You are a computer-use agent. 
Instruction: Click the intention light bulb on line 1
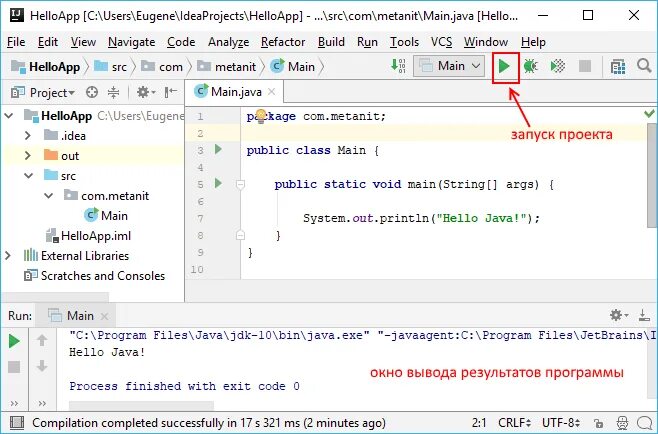click(x=261, y=115)
